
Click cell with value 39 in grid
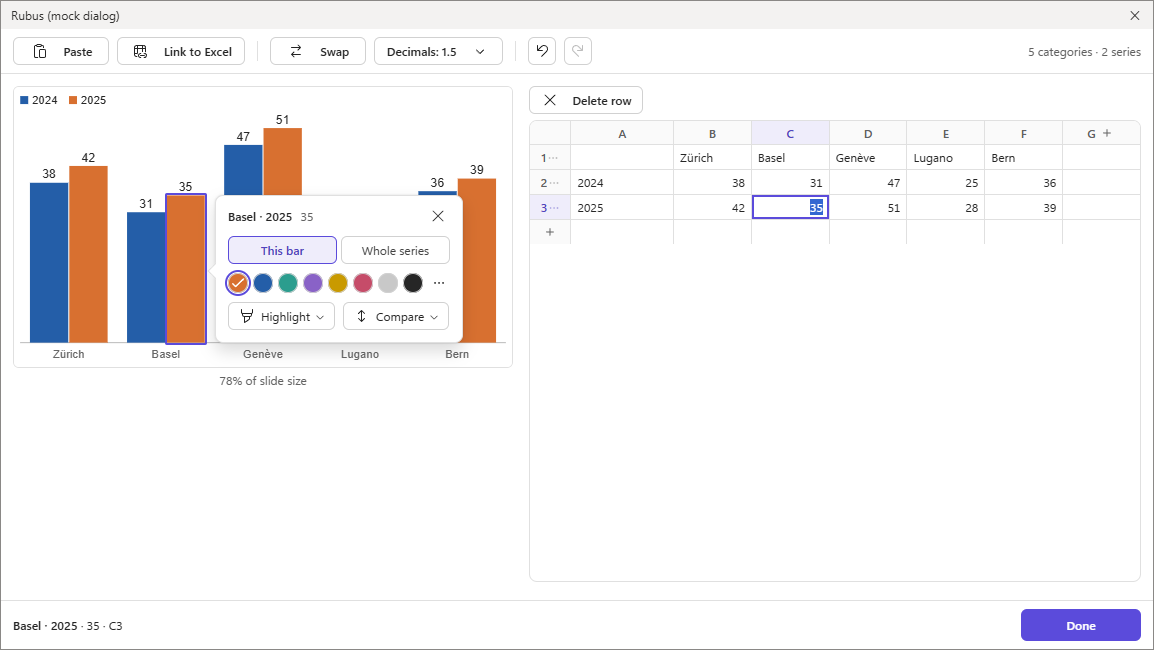coord(1024,208)
